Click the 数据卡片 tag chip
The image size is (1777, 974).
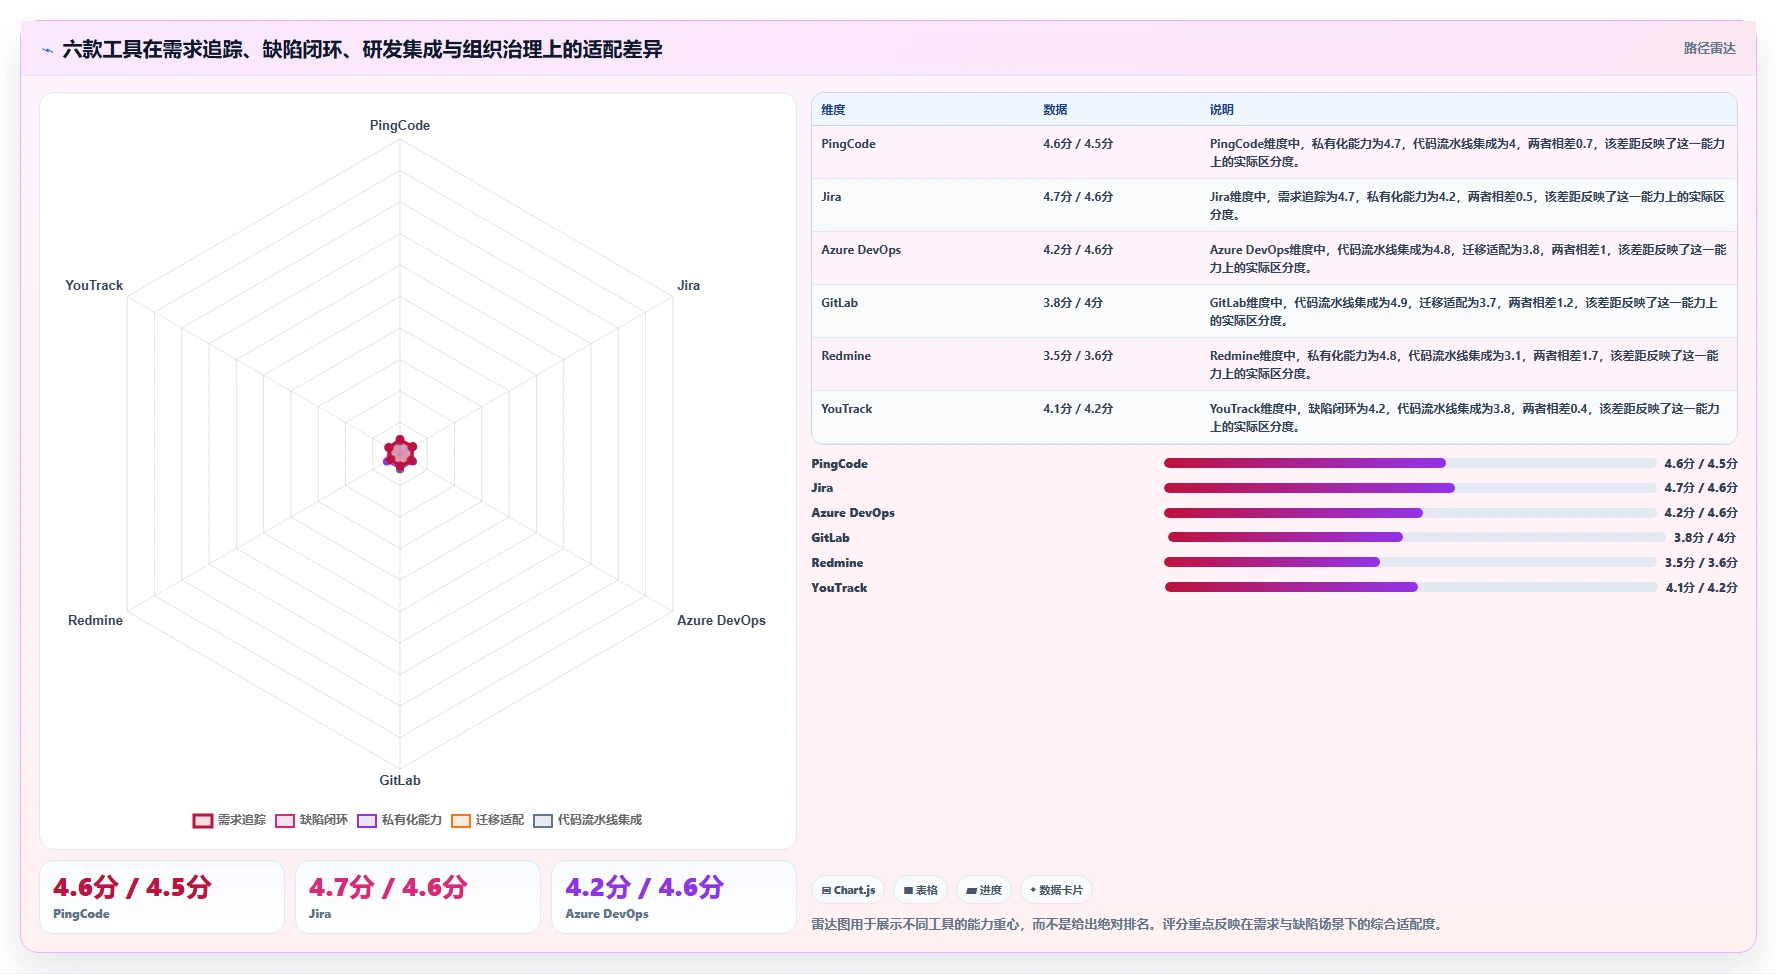pos(1056,890)
